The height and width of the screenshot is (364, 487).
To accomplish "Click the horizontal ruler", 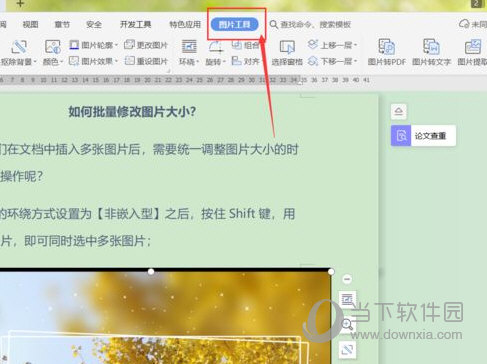I will click(x=185, y=80).
